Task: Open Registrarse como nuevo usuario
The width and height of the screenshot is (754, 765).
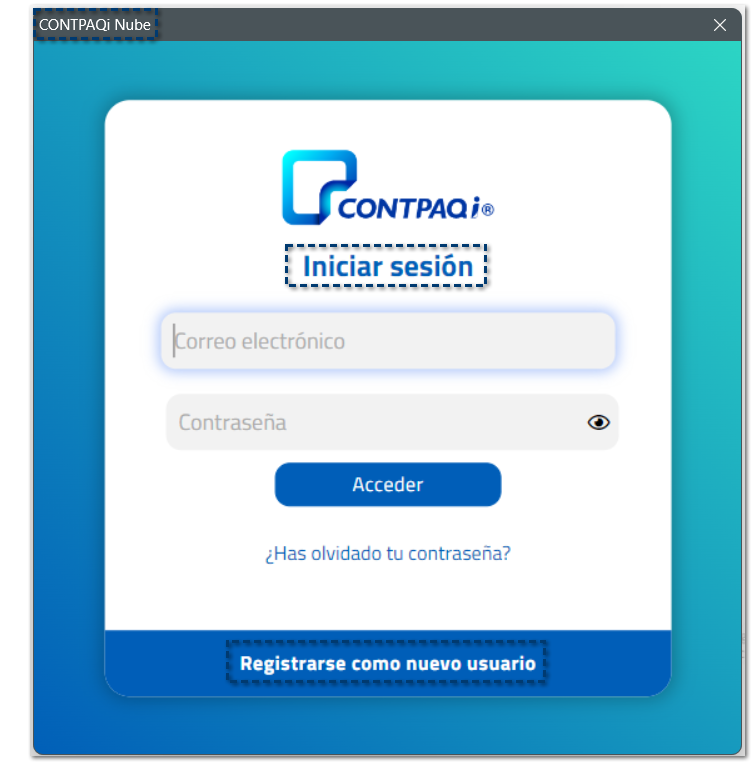Action: coord(387,664)
